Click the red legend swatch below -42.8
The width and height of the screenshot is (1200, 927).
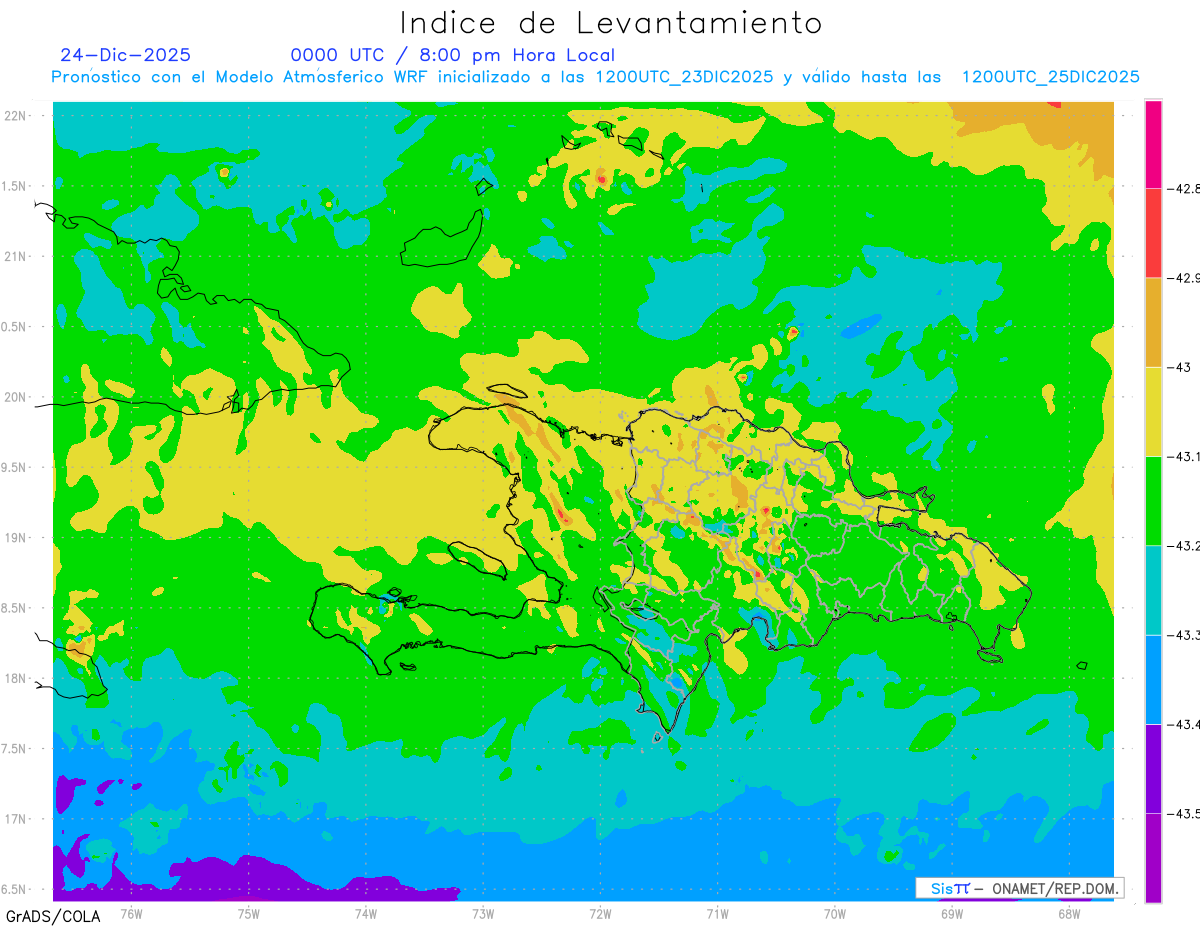point(1153,233)
